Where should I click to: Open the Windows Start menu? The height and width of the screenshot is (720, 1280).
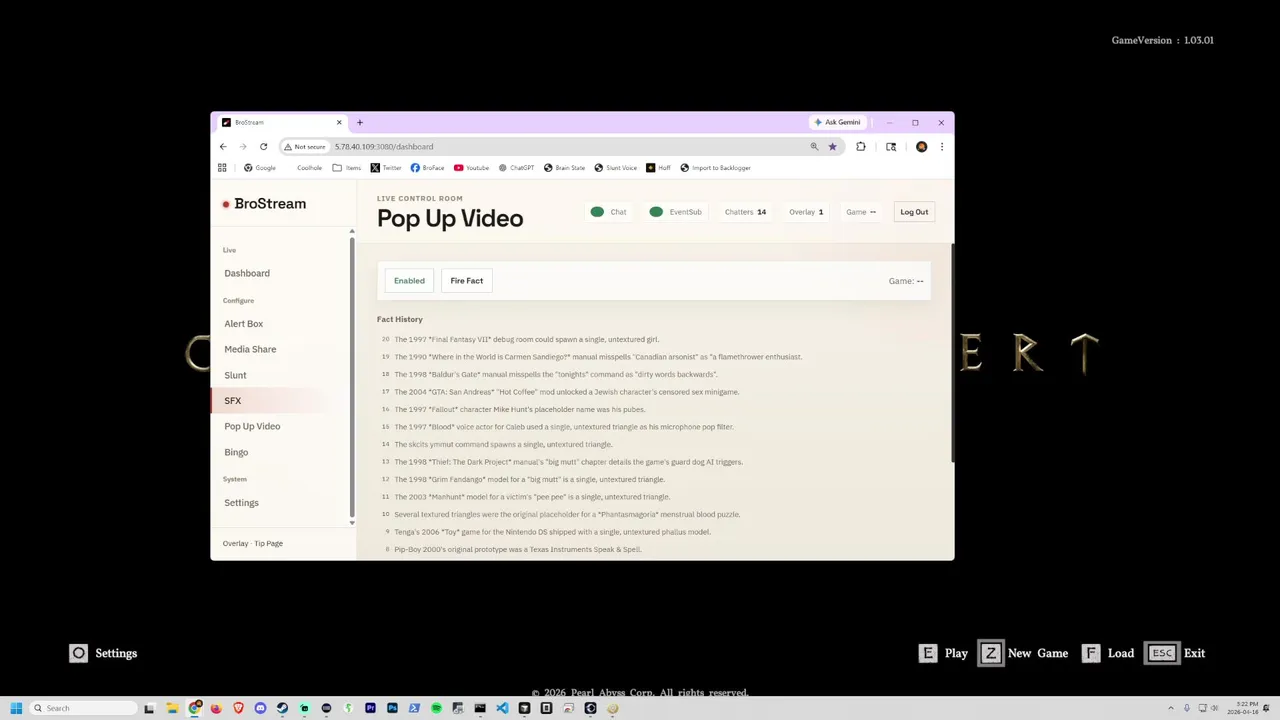pos(16,708)
